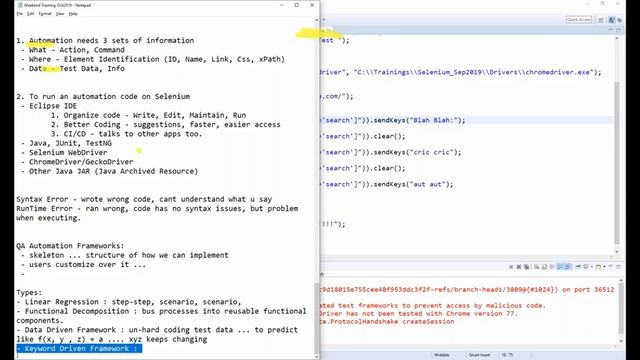Maximize the Eclipse editor area

coord(618,30)
